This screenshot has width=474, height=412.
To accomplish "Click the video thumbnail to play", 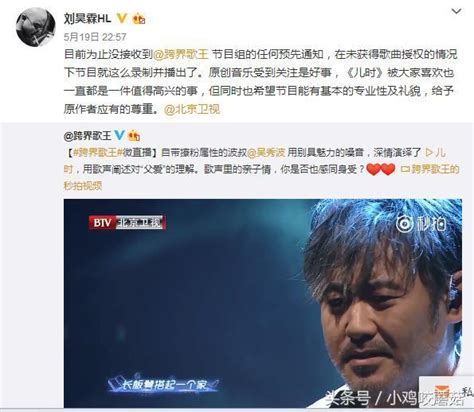I will coord(263,303).
